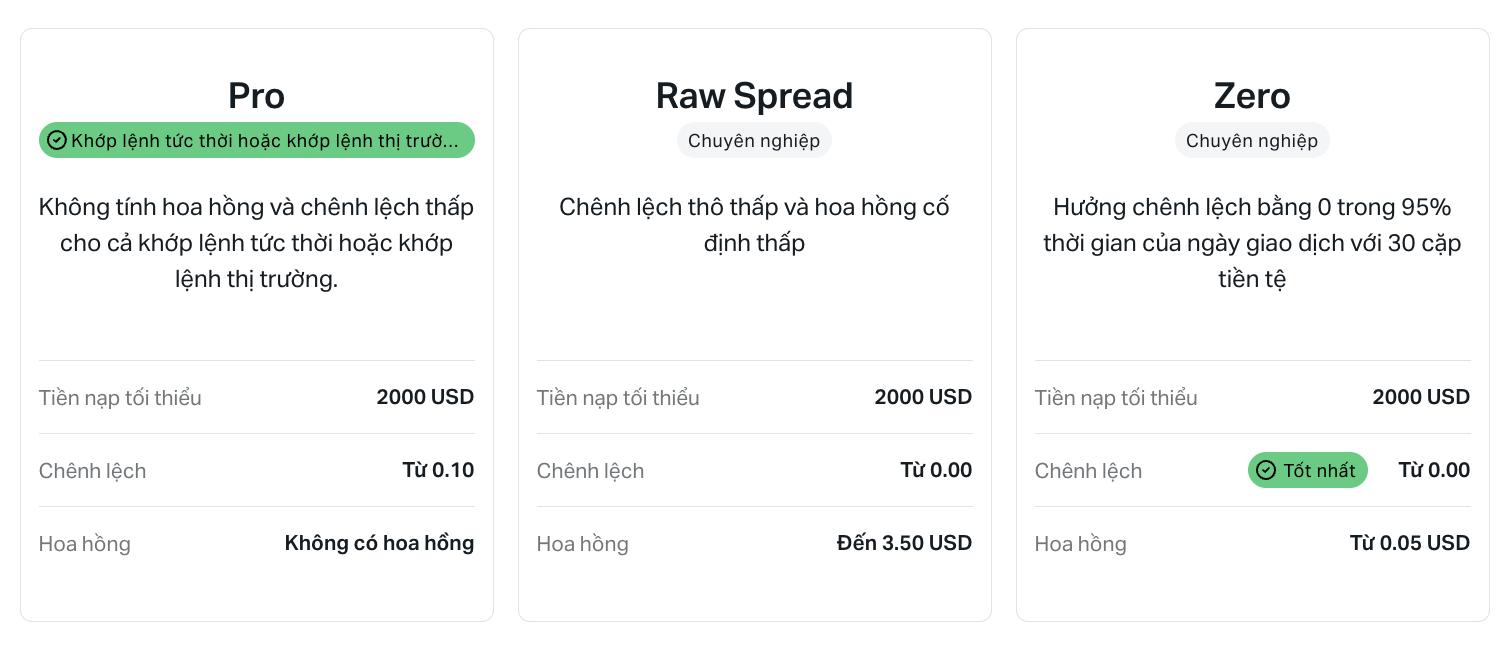The width and height of the screenshot is (1510, 650).
Task: Click Chuyên nghiệp tag under Zero
Action: click(x=1252, y=141)
